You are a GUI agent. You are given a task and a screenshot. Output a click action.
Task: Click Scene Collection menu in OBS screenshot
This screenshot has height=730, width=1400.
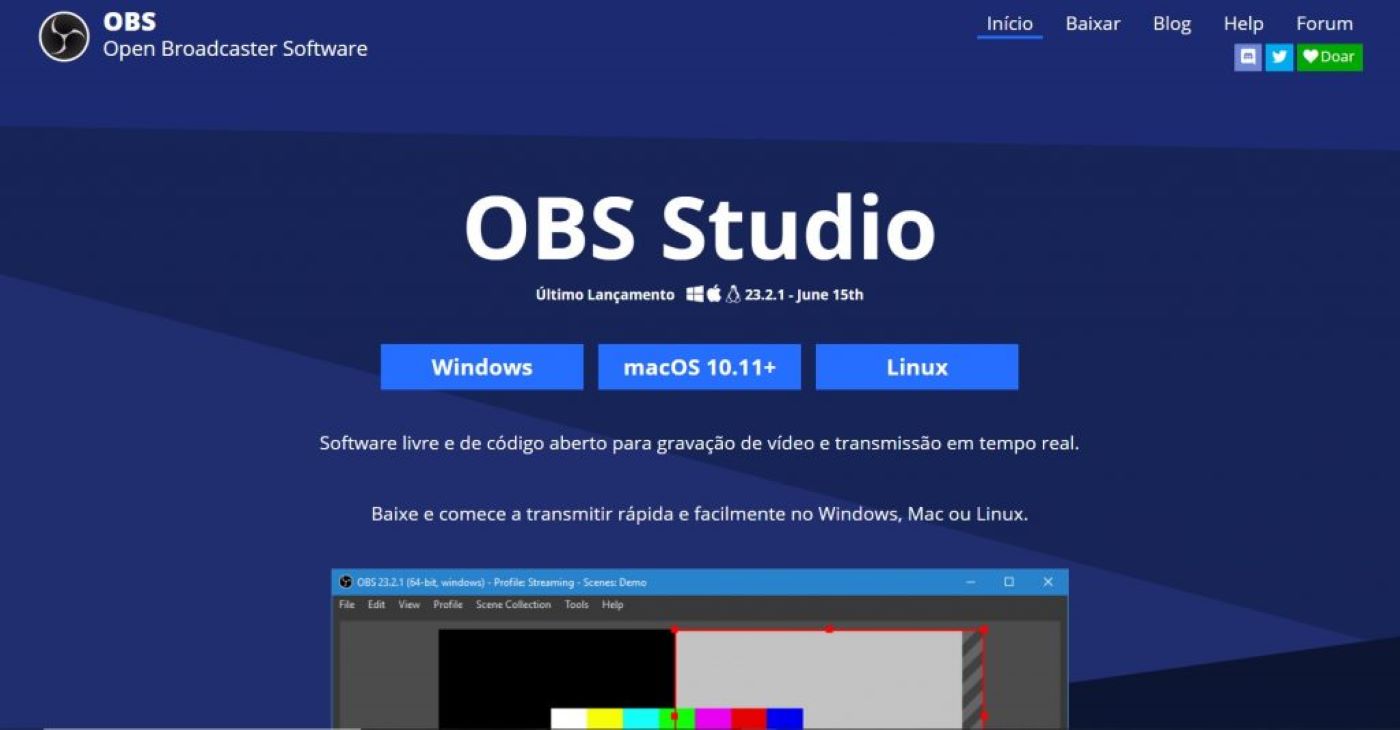click(513, 605)
